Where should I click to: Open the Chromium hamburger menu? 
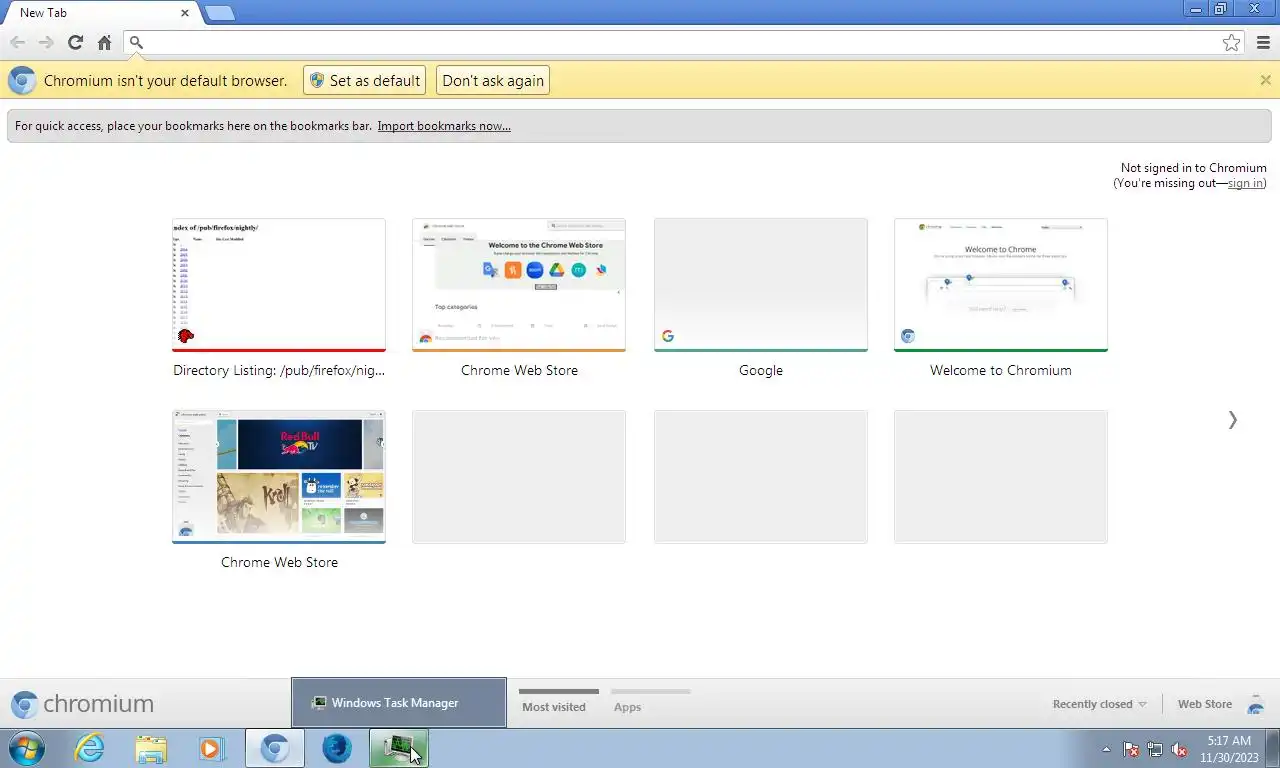(1263, 42)
